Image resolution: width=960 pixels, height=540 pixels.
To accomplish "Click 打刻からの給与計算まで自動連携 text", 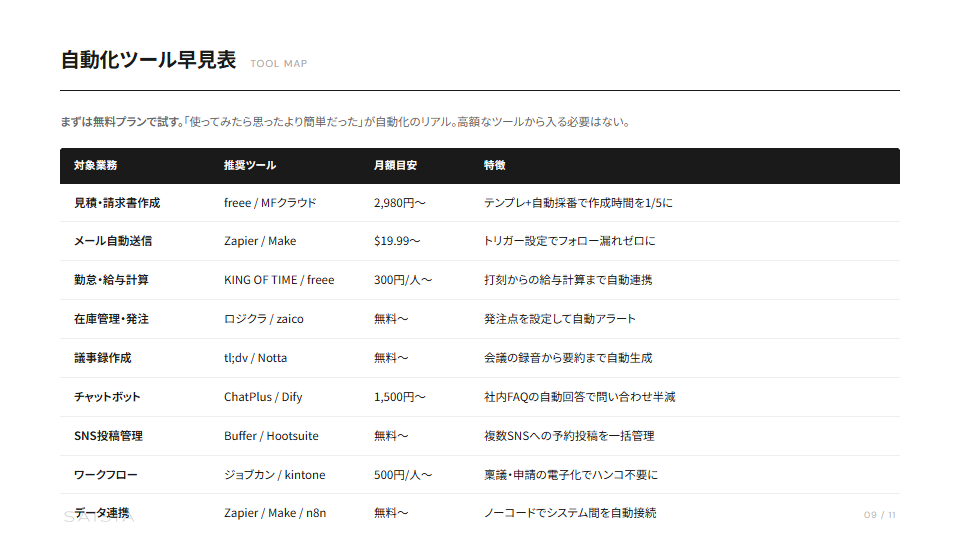I will click(568, 280).
